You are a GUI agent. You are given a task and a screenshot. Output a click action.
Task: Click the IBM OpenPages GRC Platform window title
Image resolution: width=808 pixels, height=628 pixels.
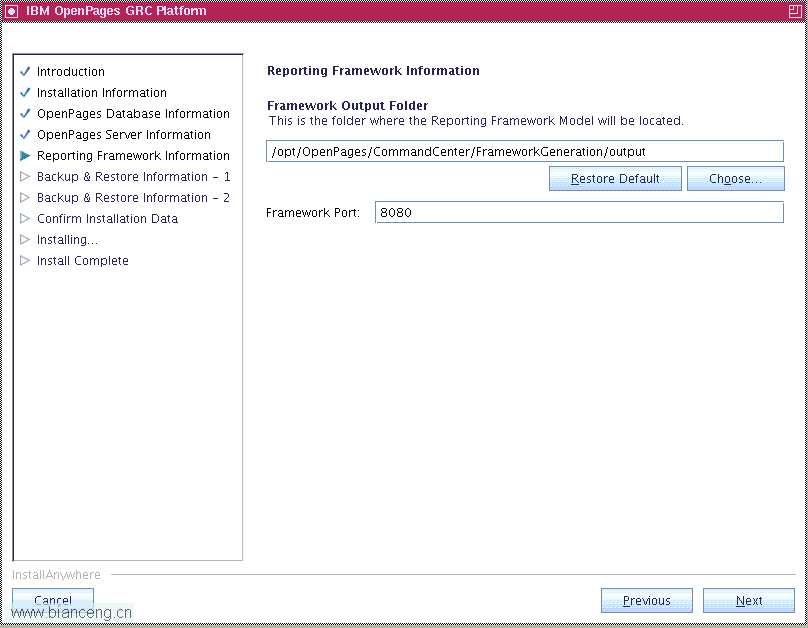click(x=116, y=11)
